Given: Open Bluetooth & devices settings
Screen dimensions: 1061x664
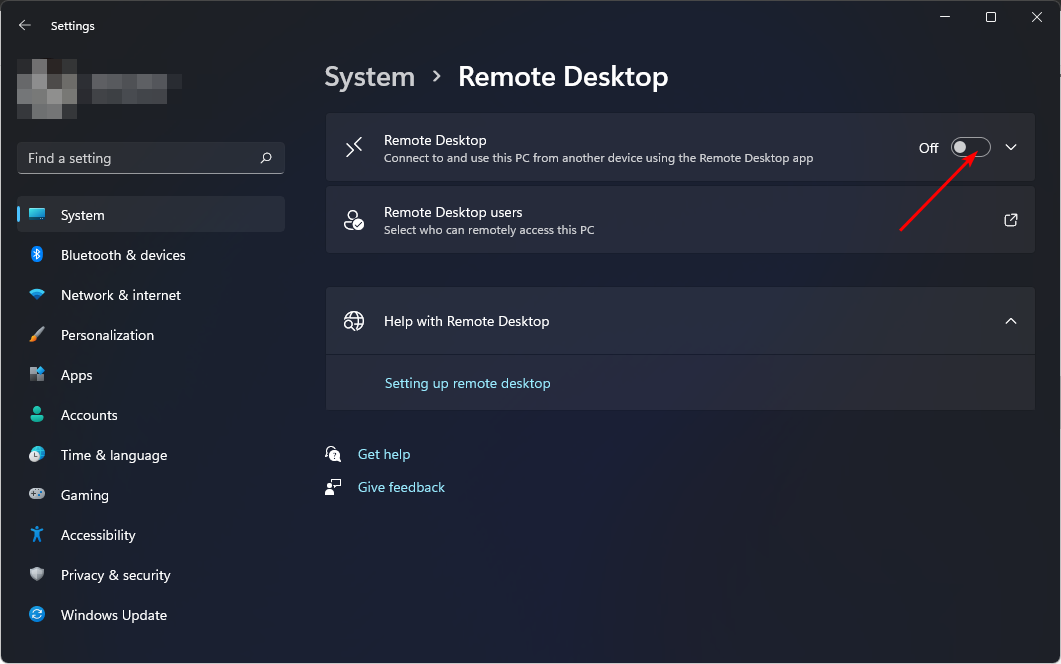Looking at the screenshot, I should point(151,254).
